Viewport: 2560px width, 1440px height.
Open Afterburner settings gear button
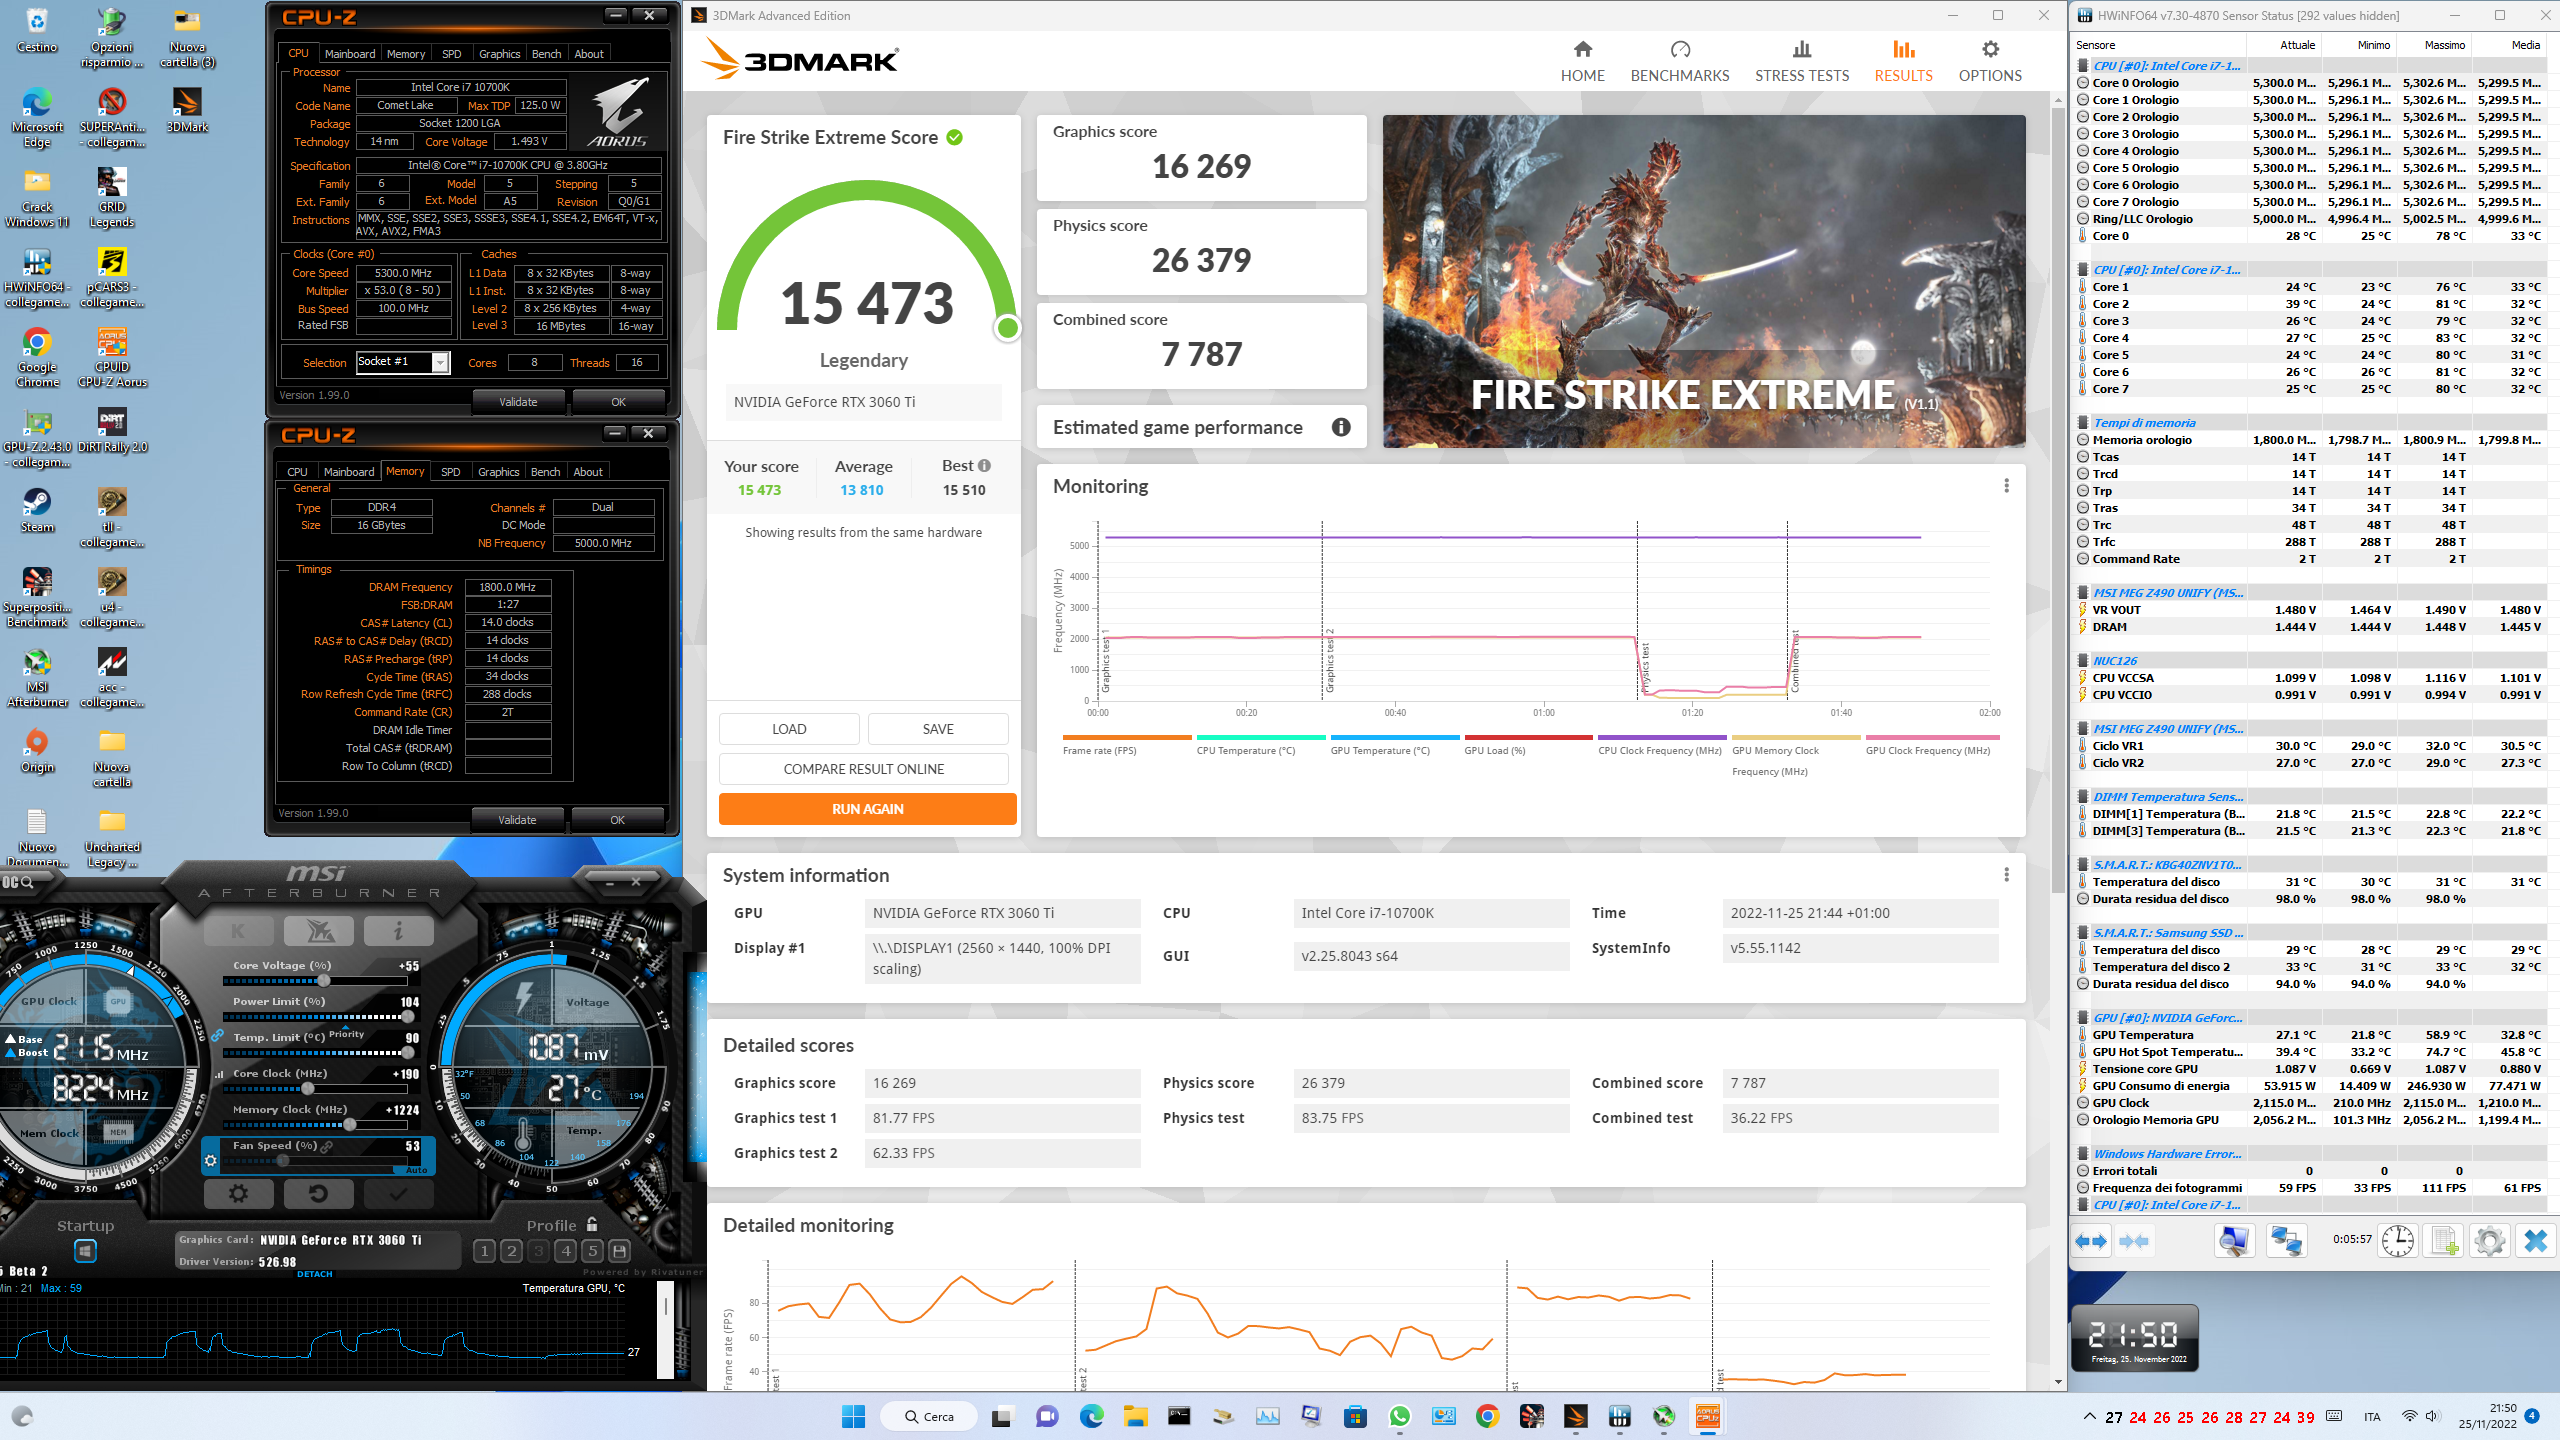[x=238, y=1193]
